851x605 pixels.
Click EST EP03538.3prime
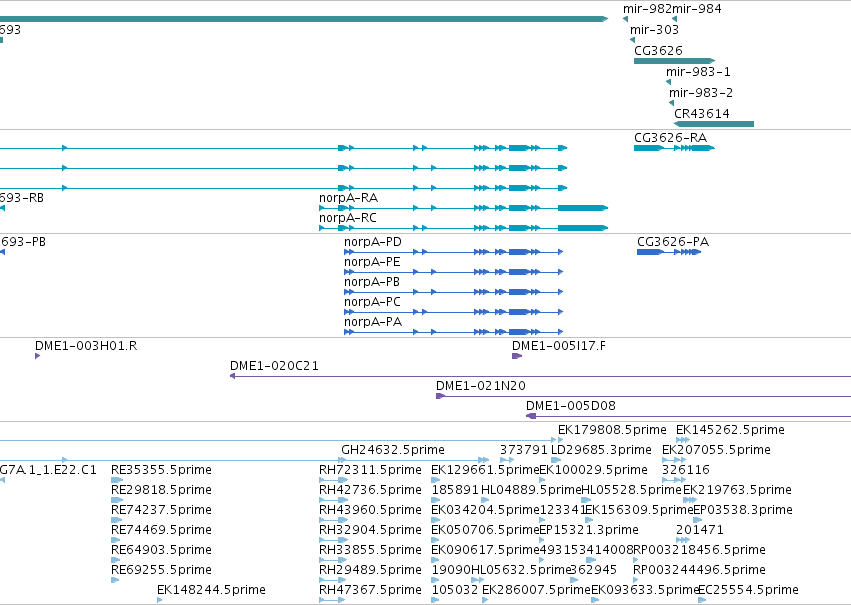coord(743,511)
